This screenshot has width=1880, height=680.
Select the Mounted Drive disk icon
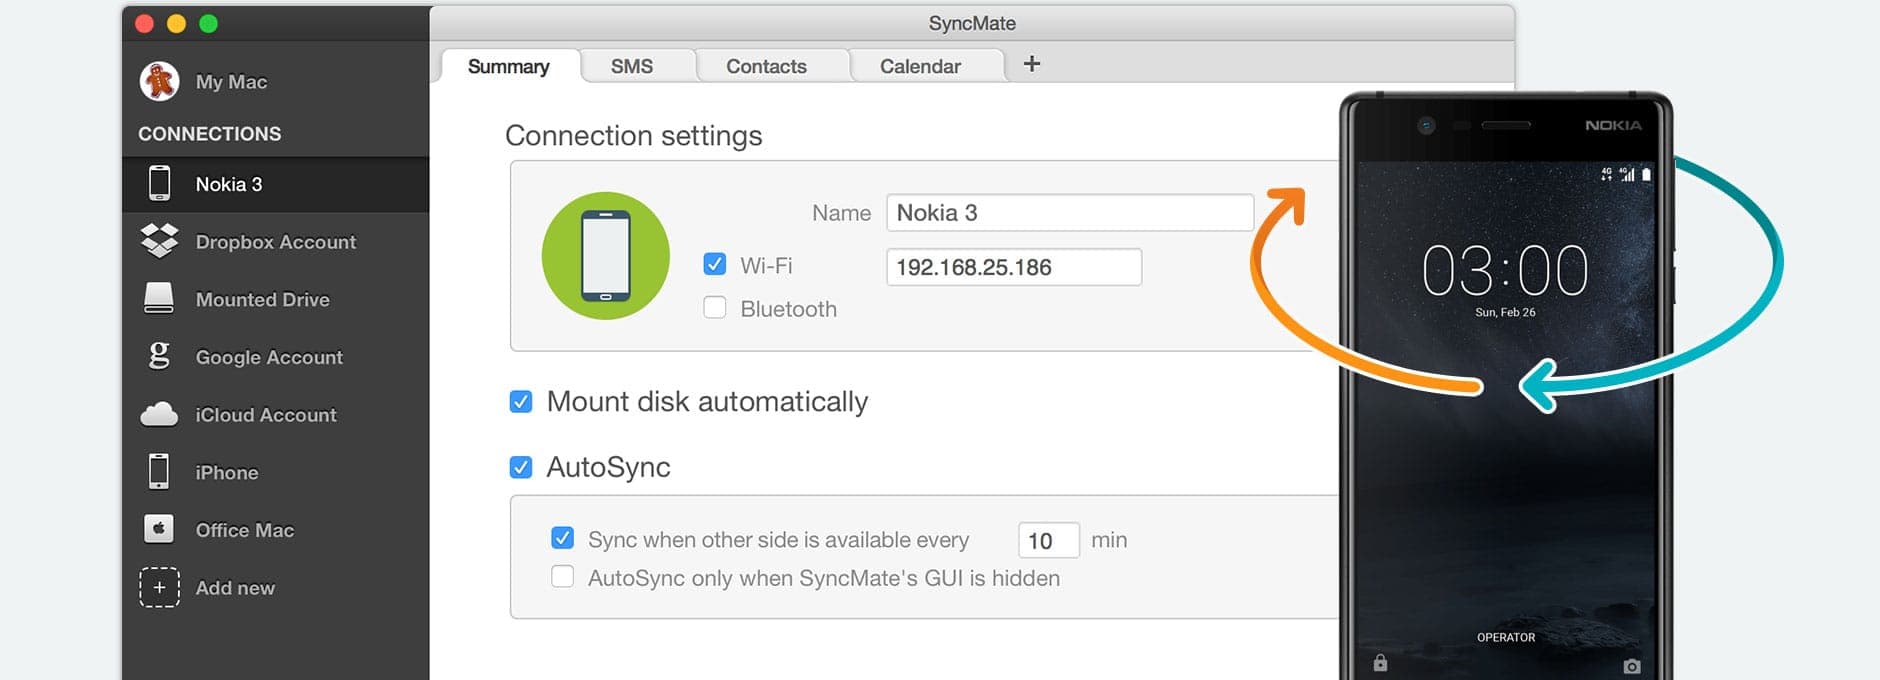pos(159,299)
